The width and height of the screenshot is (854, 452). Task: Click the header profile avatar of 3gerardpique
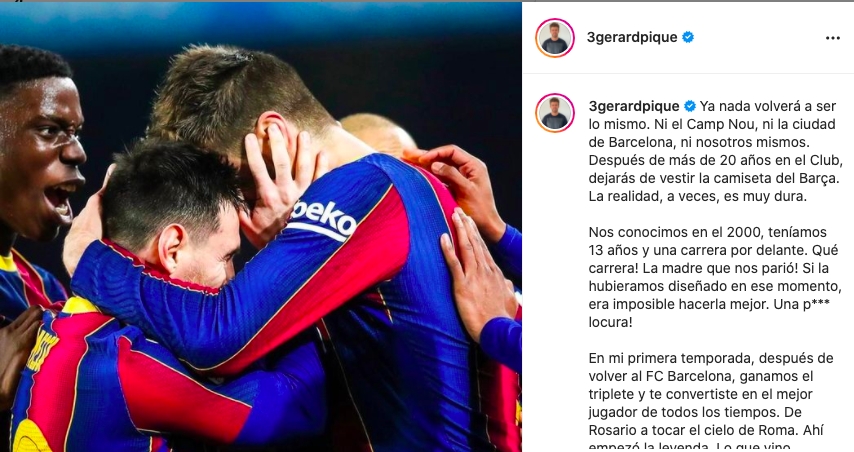click(x=555, y=38)
